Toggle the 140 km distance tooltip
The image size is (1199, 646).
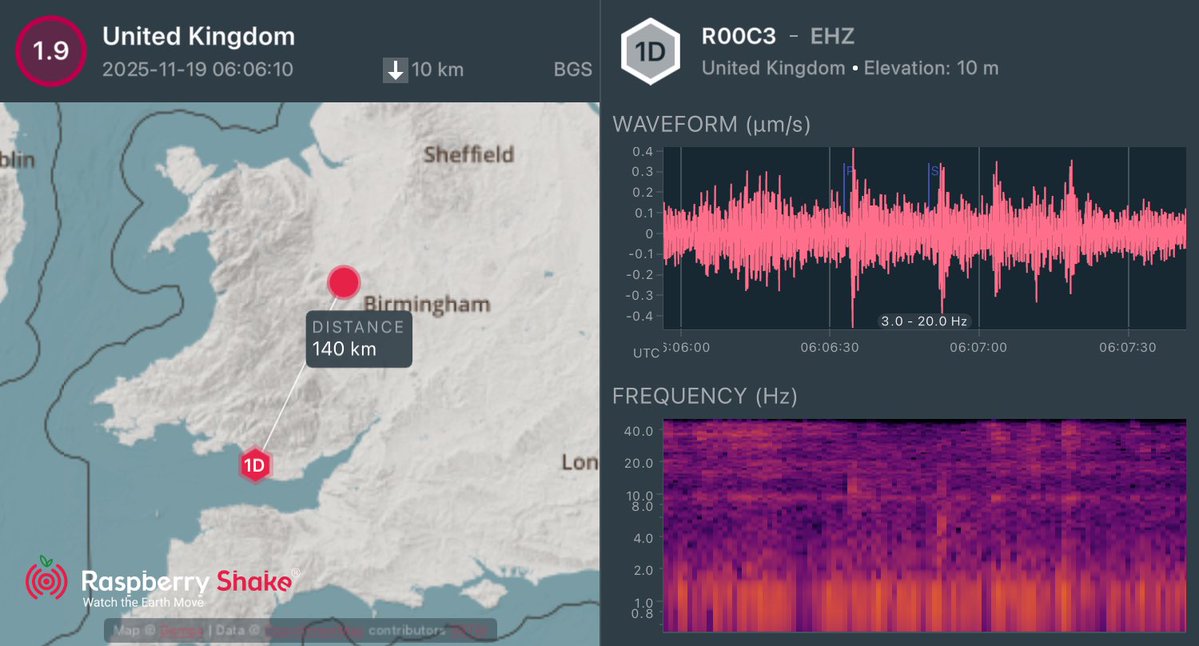point(357,338)
